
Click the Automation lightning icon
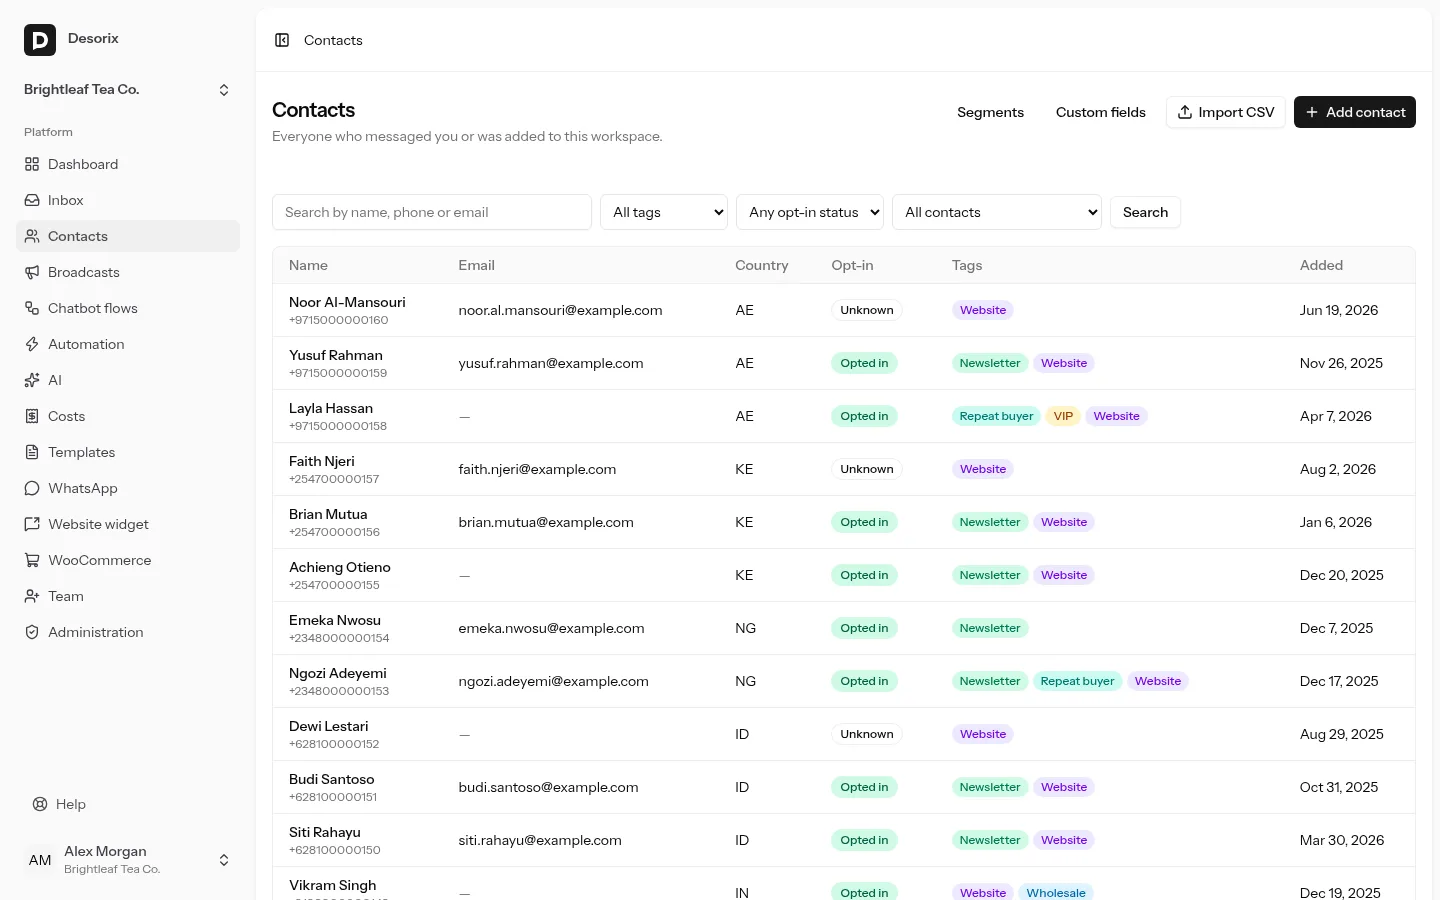[x=32, y=344]
